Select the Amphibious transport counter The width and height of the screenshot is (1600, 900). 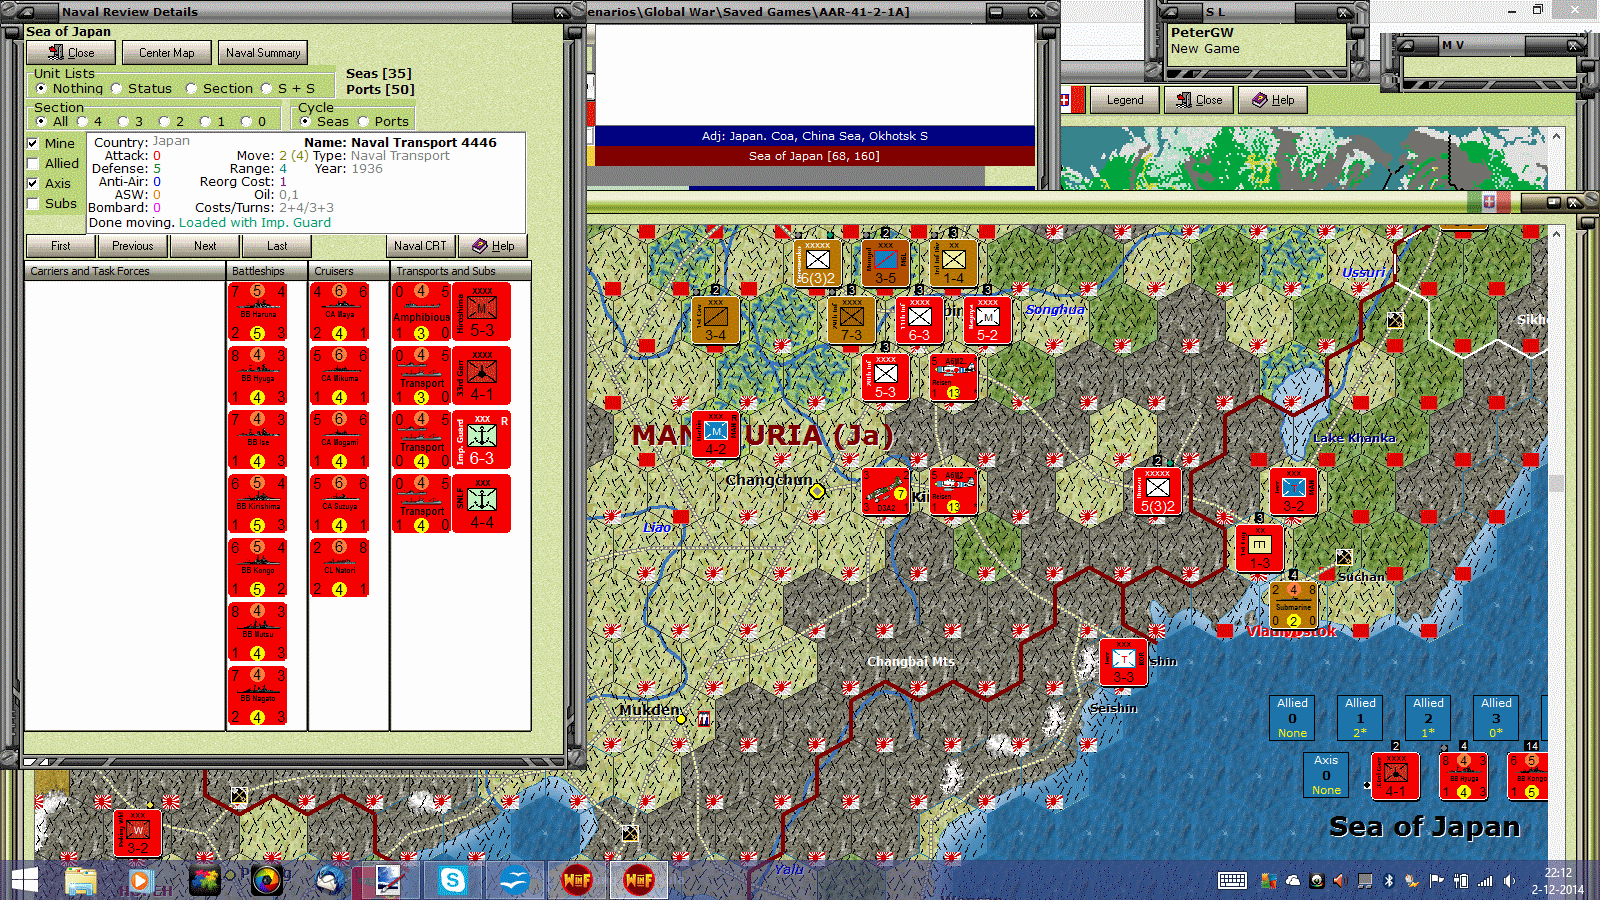tap(422, 312)
